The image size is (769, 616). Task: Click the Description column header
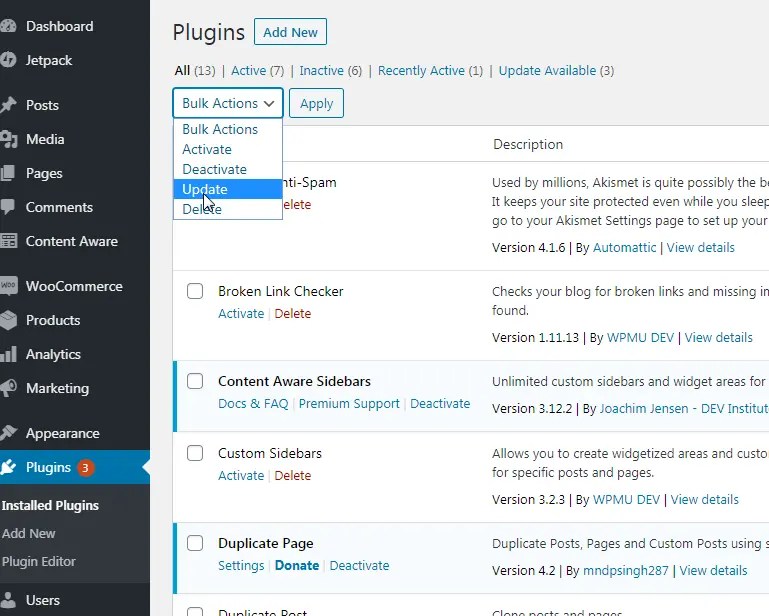528,144
